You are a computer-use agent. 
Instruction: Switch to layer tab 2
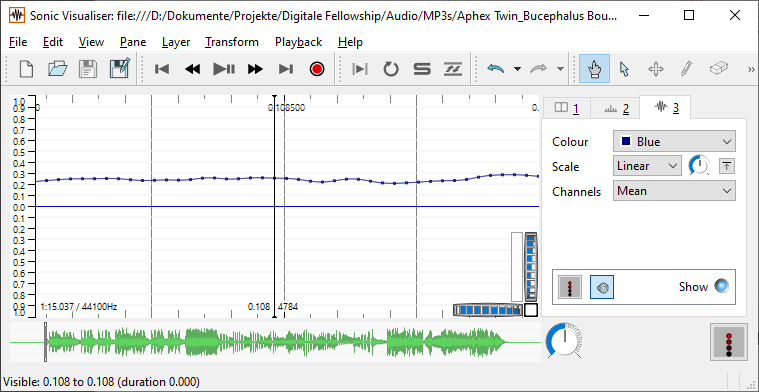point(616,108)
